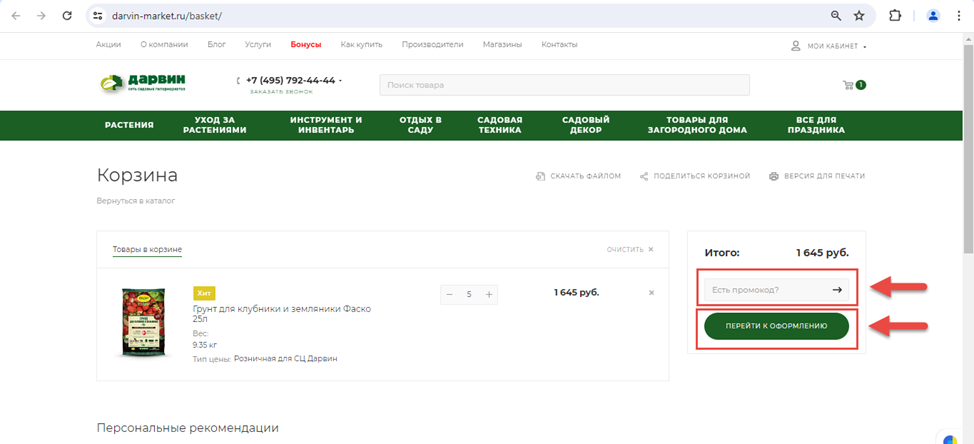Click the browser back arrow
Screen dimensions: 974x444
tap(16, 16)
